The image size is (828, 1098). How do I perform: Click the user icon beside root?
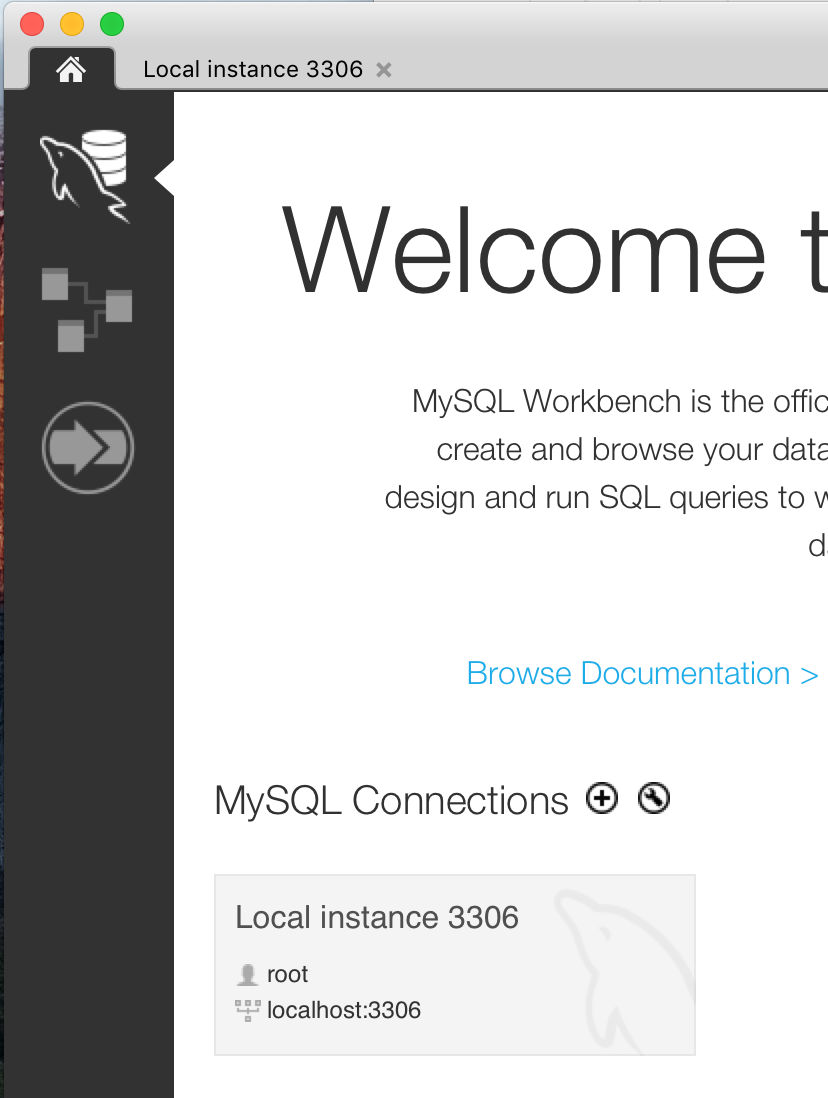[246, 973]
